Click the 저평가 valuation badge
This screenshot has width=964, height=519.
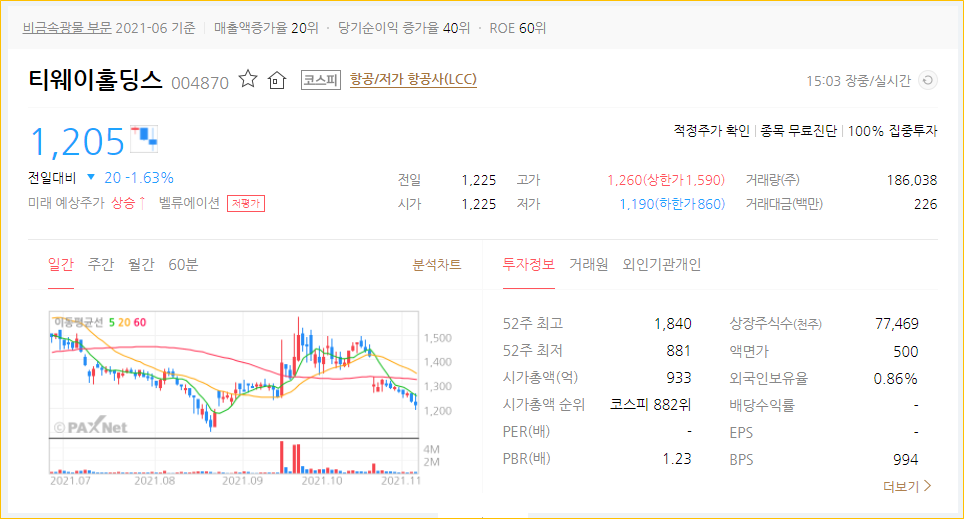coord(246,204)
